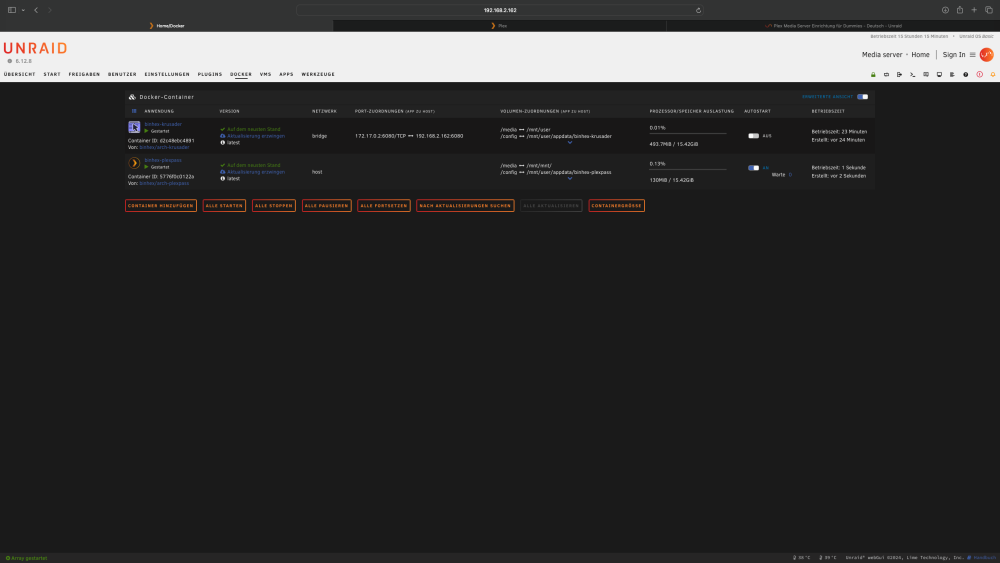Click the Safari share icon
Viewport: 1000px width, 563px height.
(960, 10)
